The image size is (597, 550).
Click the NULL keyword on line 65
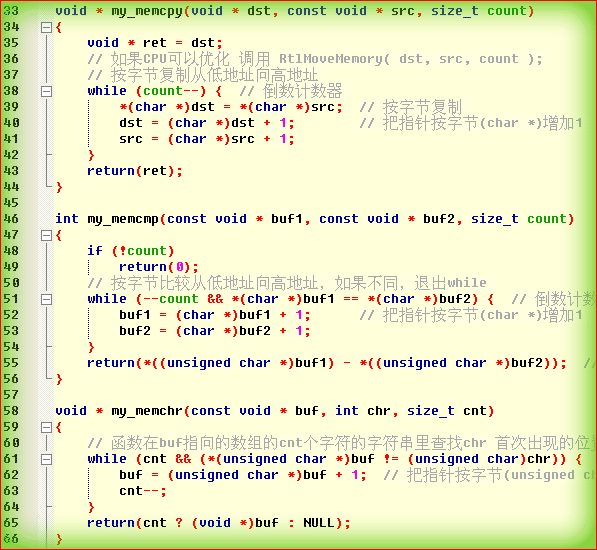[x=319, y=523]
